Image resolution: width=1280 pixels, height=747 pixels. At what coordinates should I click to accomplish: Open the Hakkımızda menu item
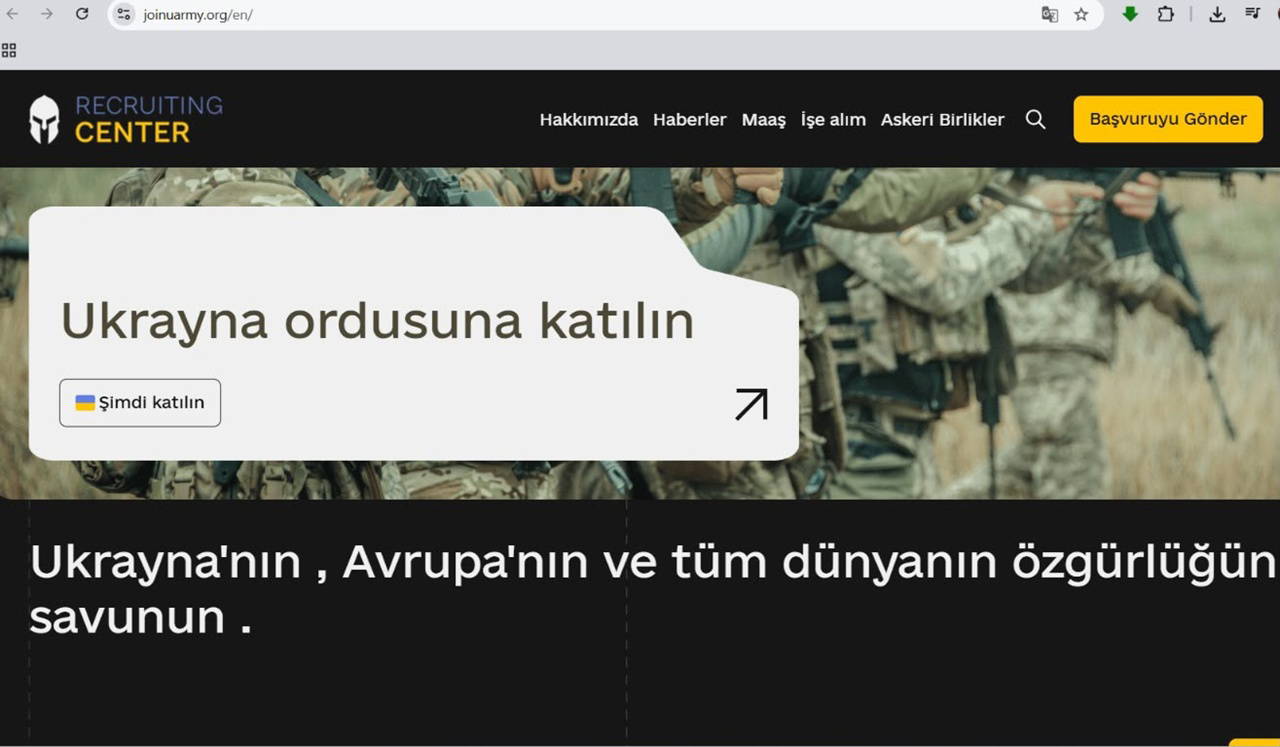[589, 119]
